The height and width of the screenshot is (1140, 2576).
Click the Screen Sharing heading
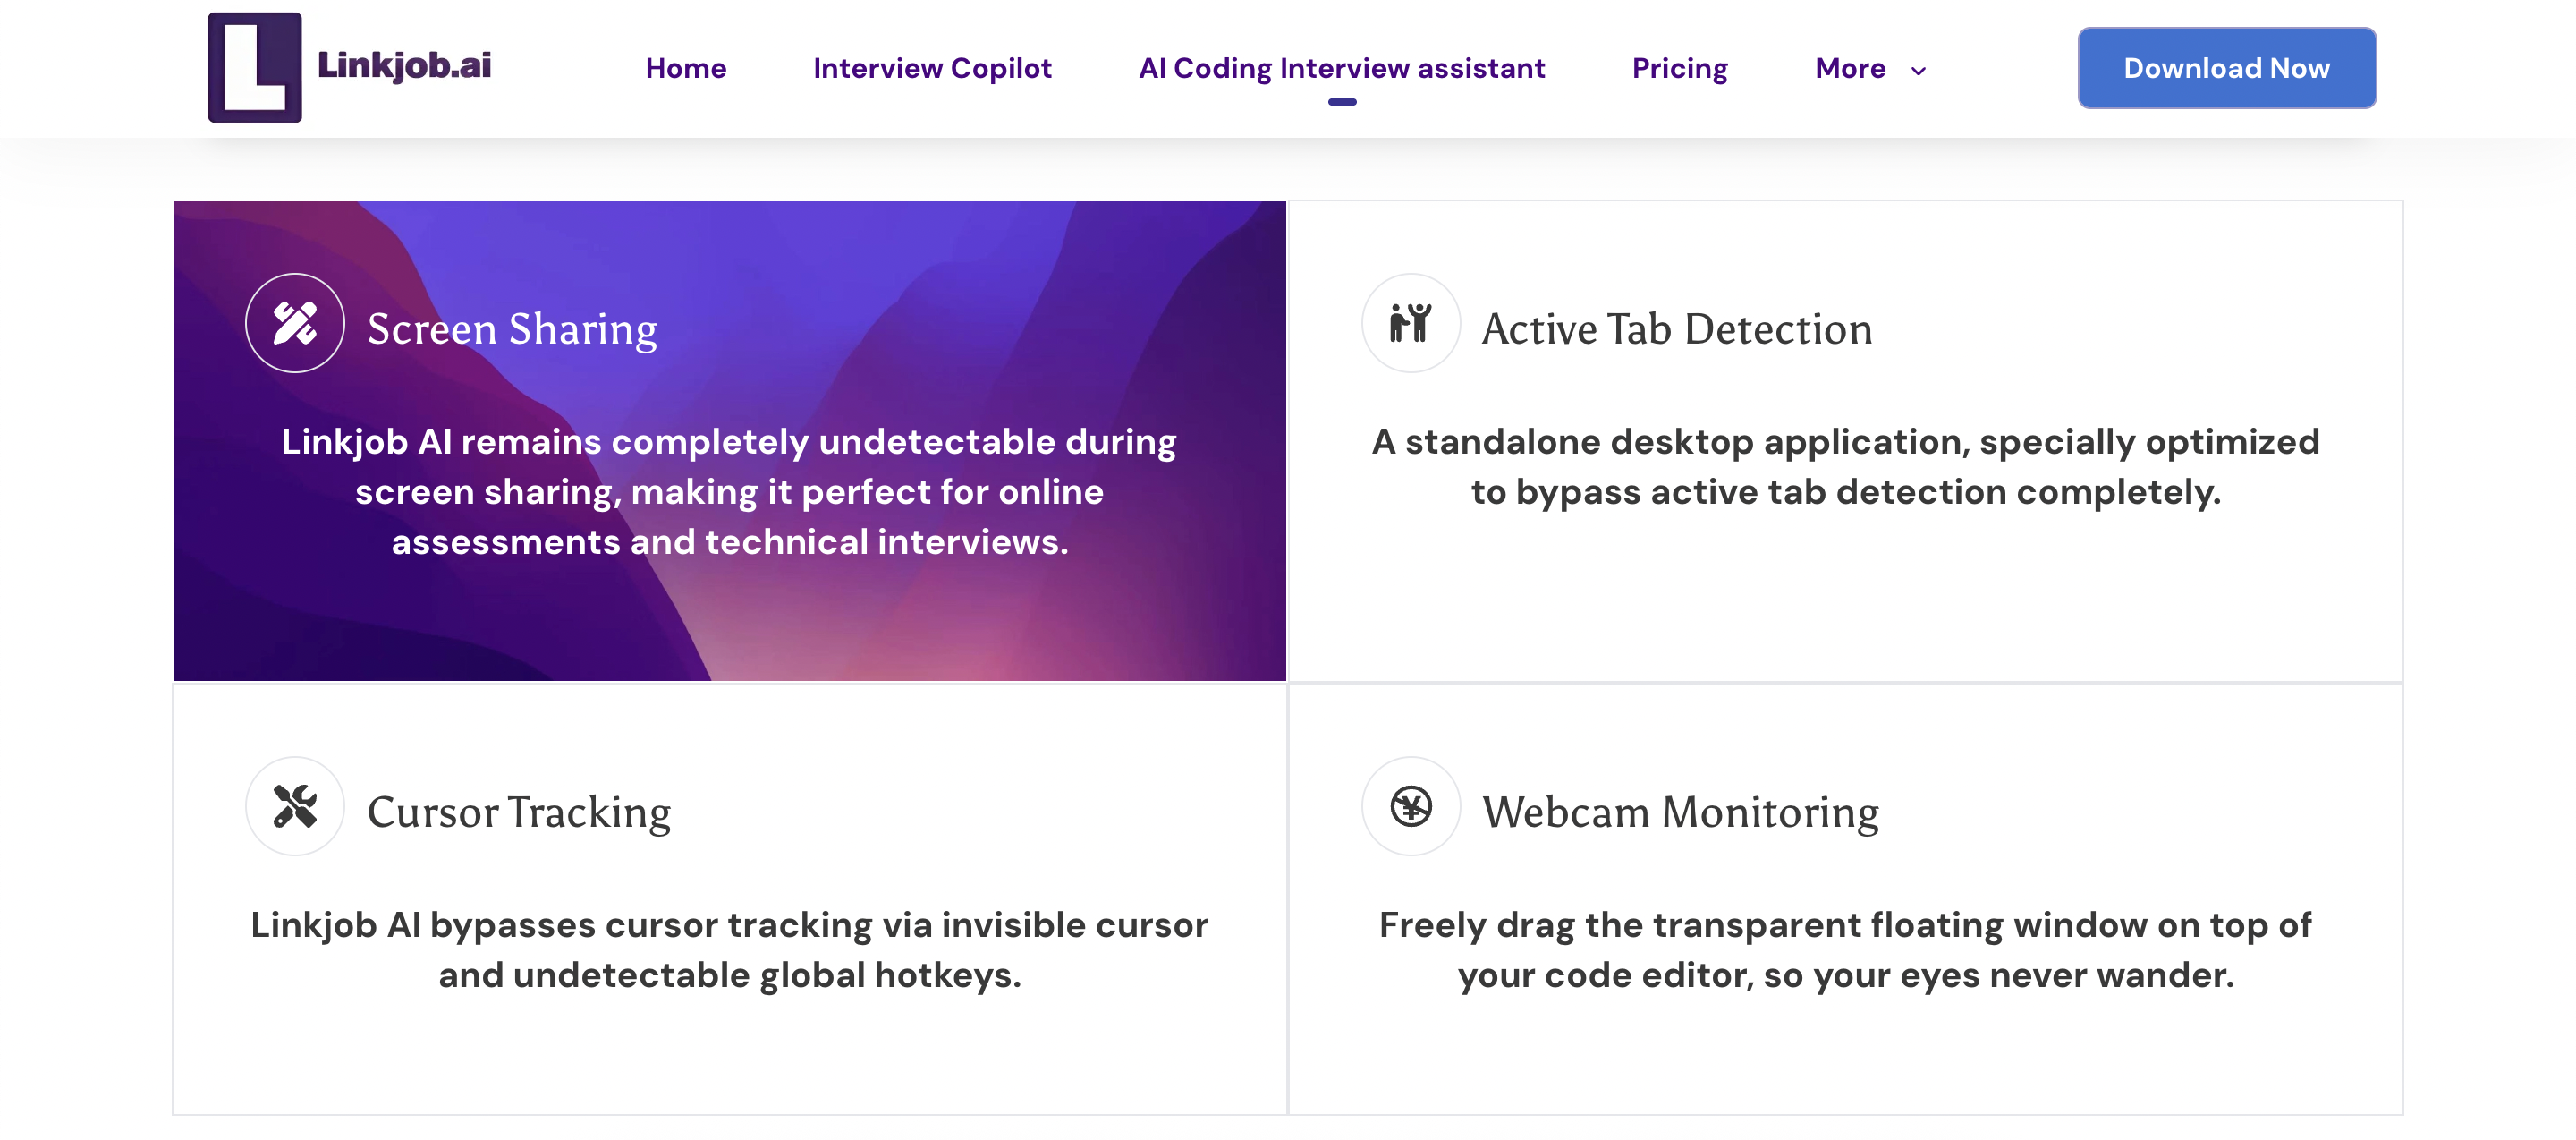(512, 329)
